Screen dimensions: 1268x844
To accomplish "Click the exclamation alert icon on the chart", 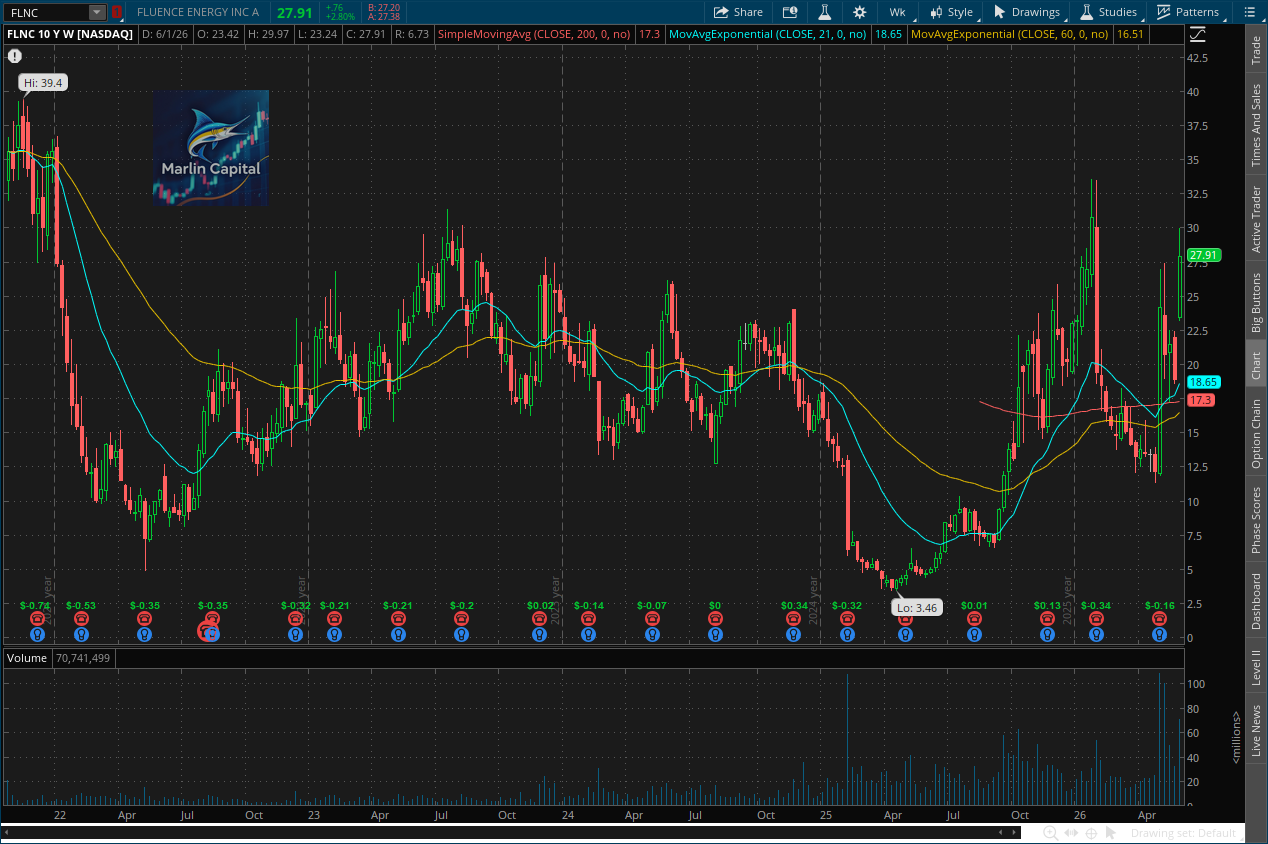I will click(15, 56).
